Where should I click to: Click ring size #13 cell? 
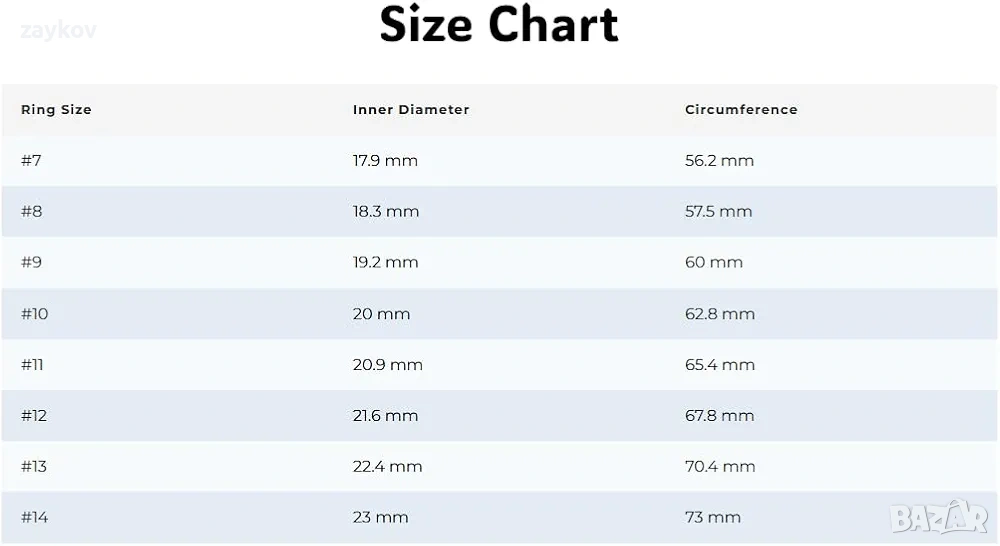pos(34,467)
